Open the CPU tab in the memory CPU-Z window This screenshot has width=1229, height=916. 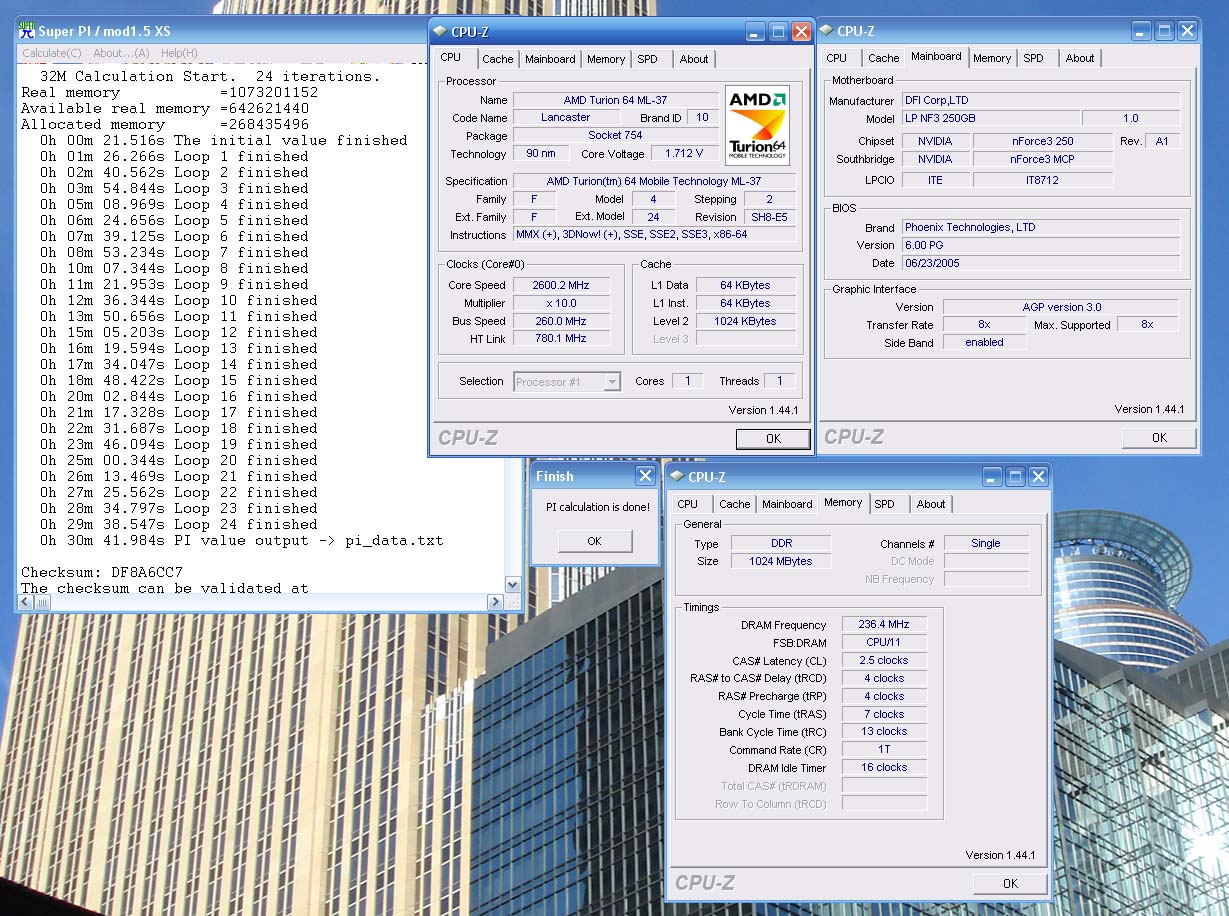688,504
